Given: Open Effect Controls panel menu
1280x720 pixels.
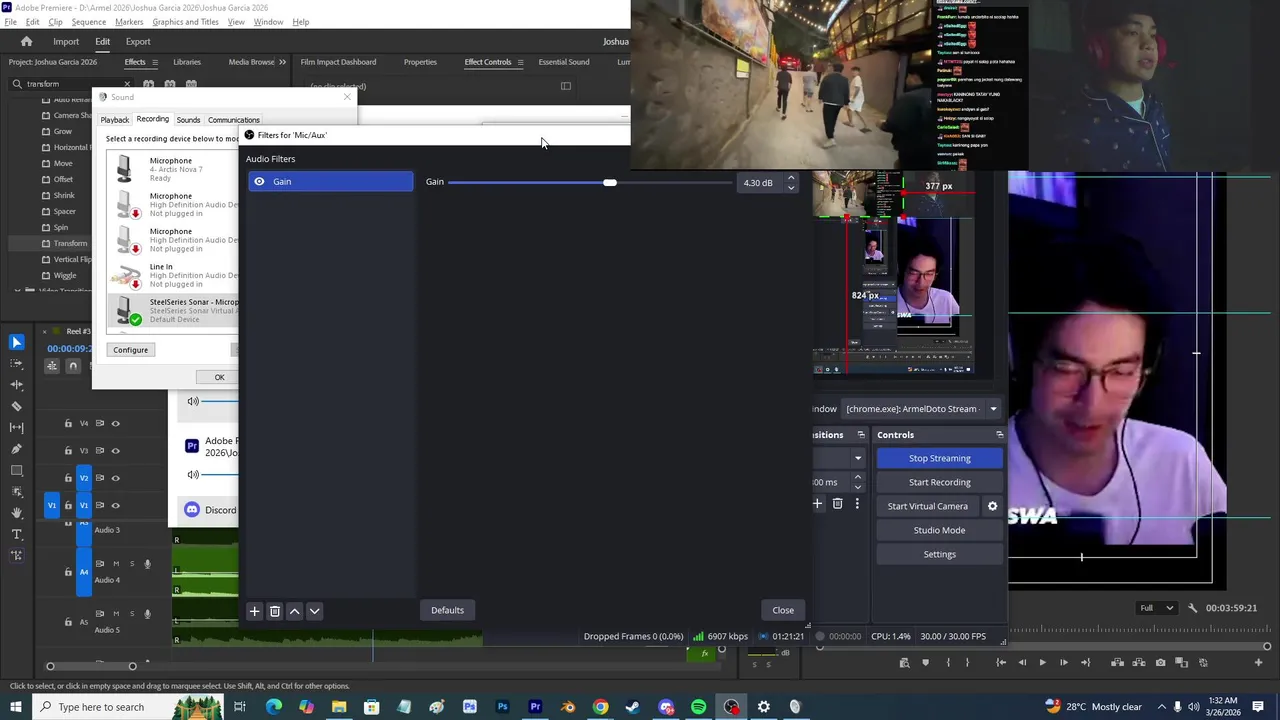Looking at the screenshot, I should pos(520,62).
